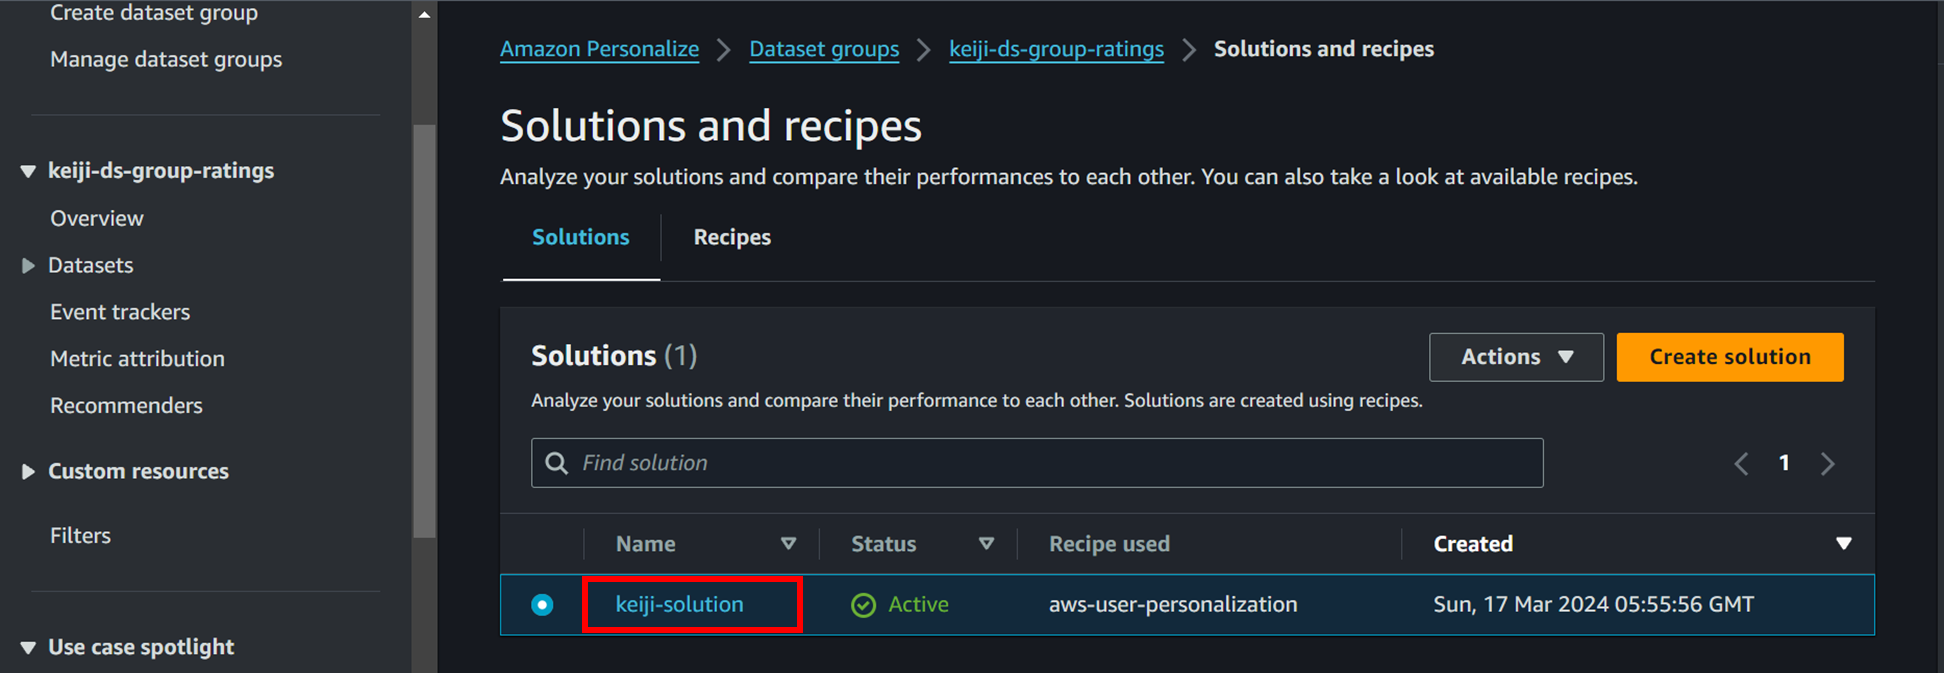Click the search magnifier icon
Viewport: 1944px width, 673px height.
557,463
